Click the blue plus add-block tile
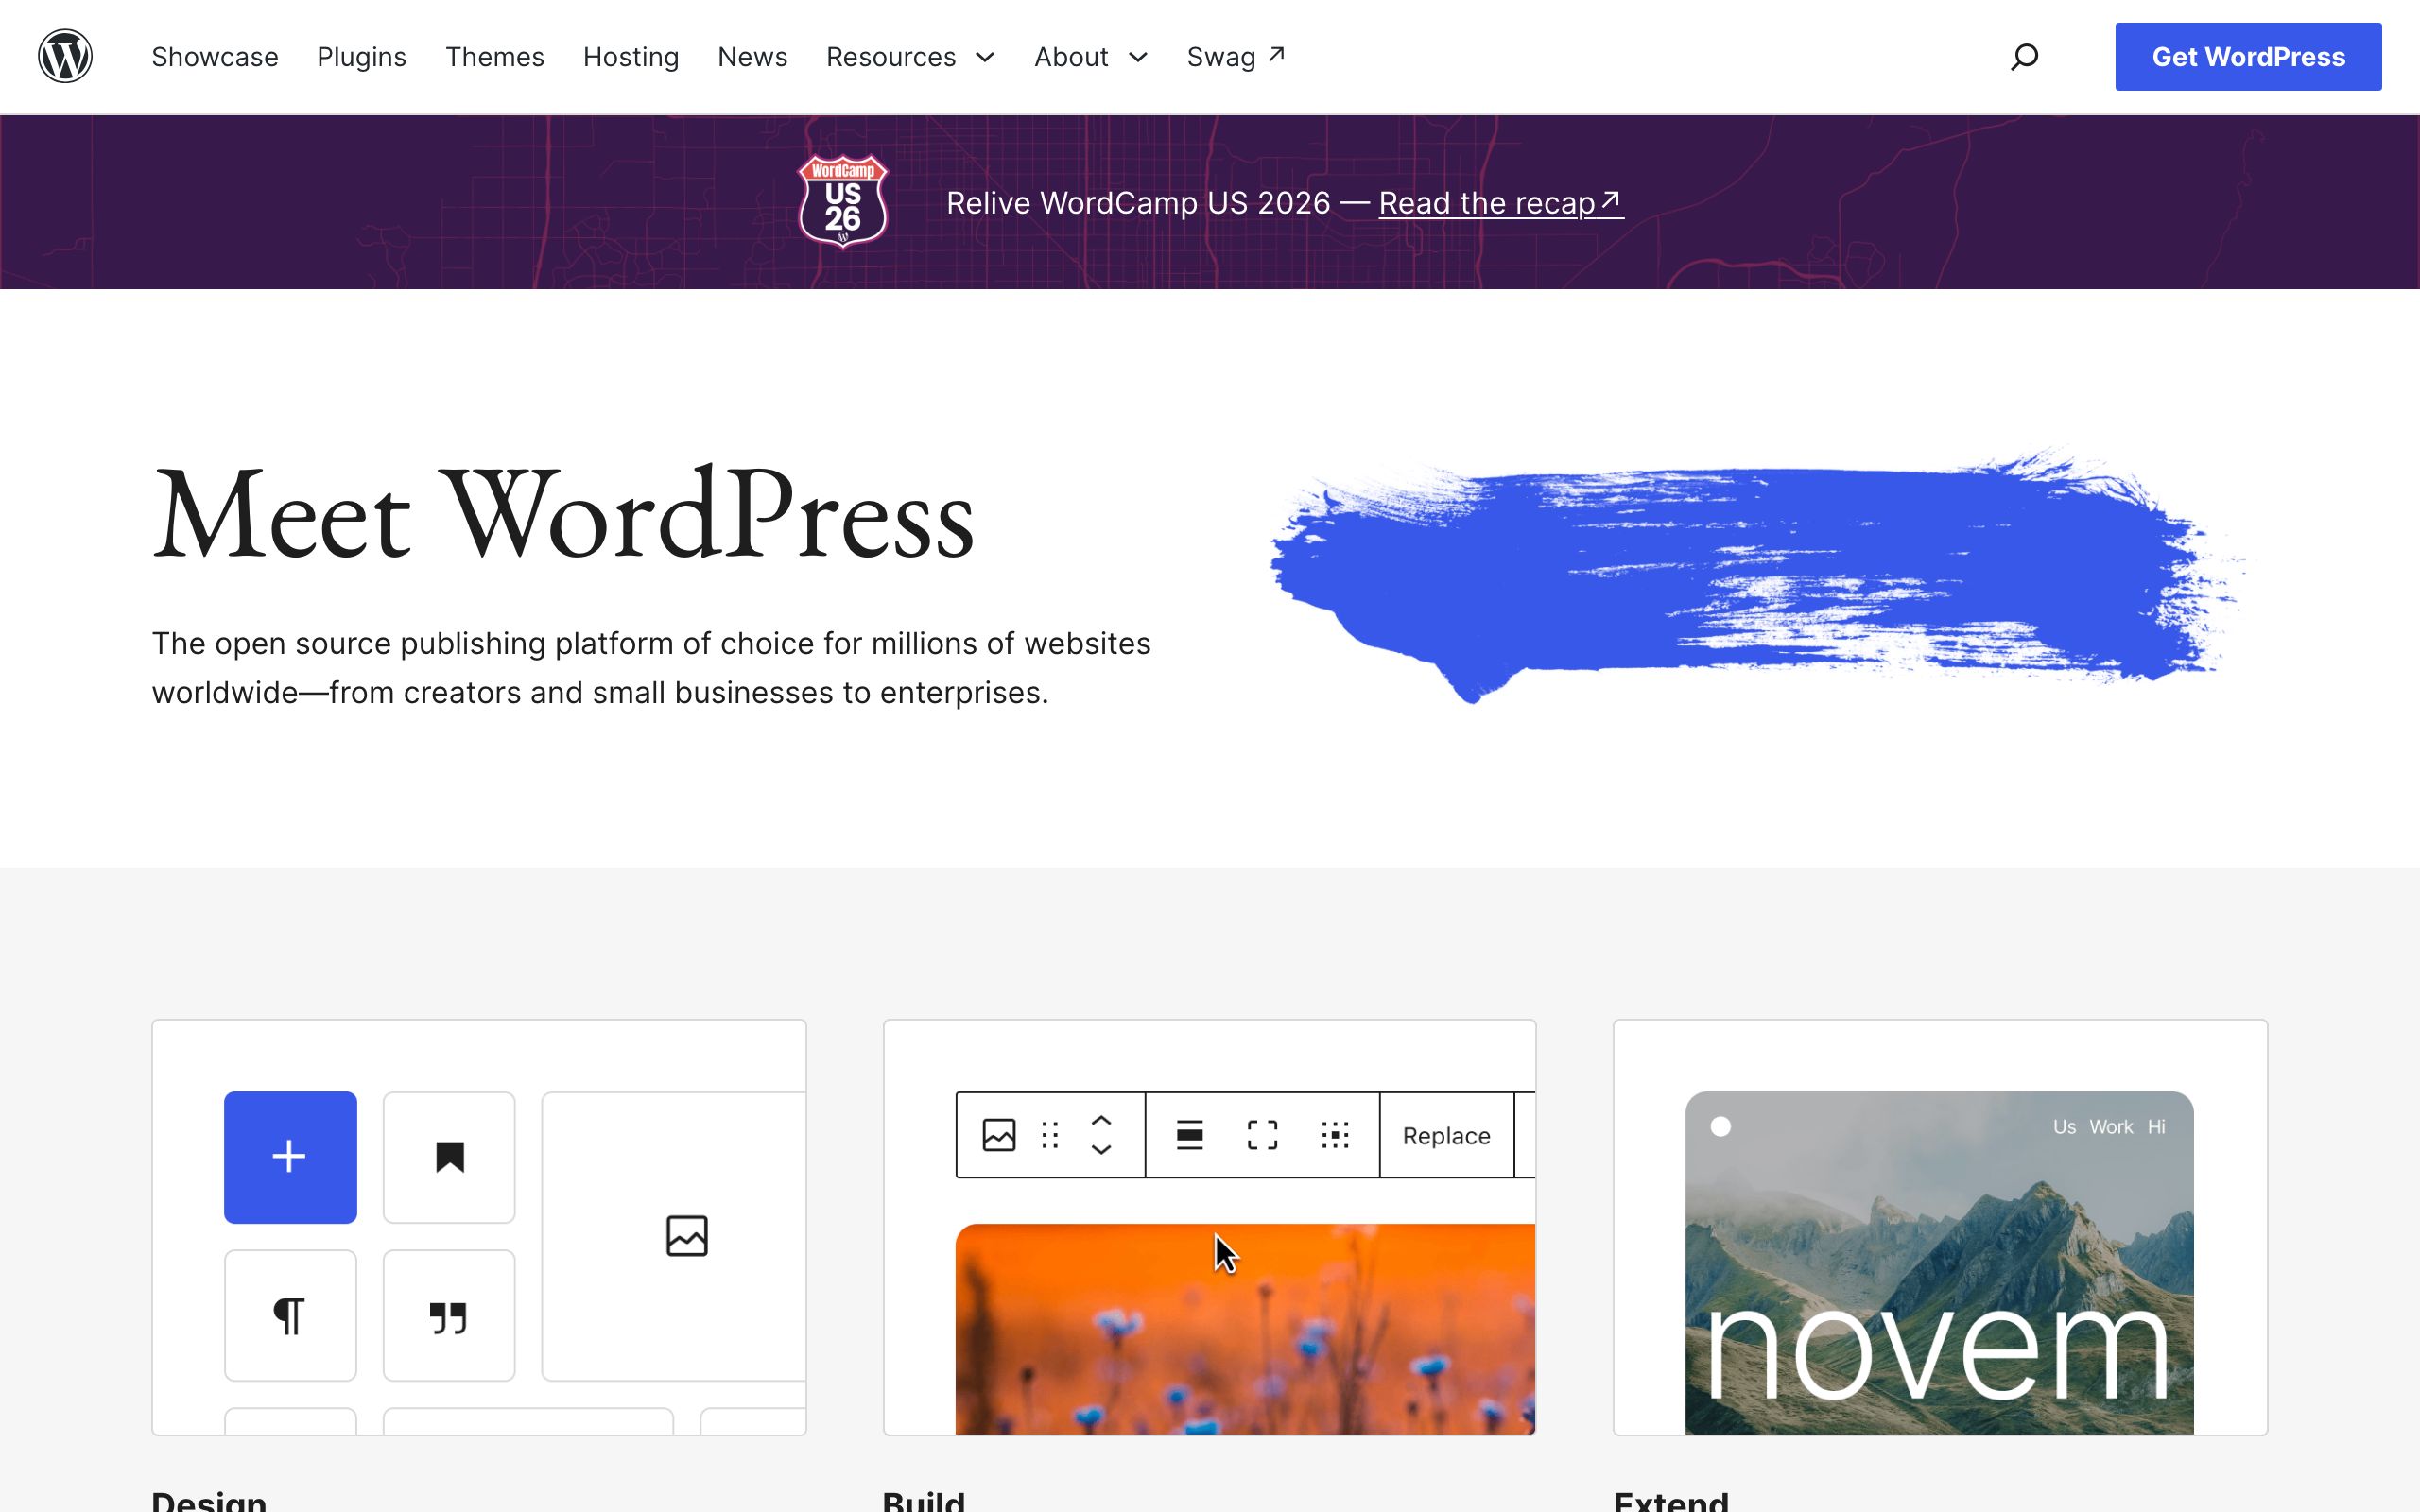The height and width of the screenshot is (1512, 2420). tap(290, 1157)
